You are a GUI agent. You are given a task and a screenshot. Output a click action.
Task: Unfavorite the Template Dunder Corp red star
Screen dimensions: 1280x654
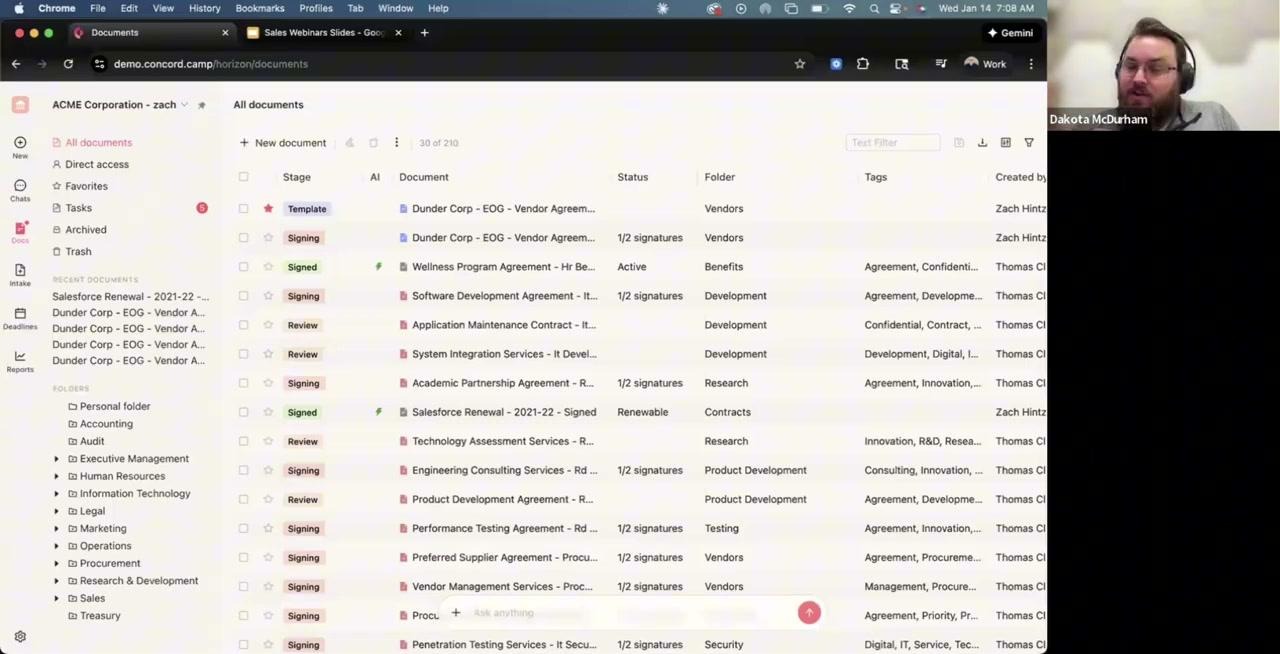tap(268, 209)
